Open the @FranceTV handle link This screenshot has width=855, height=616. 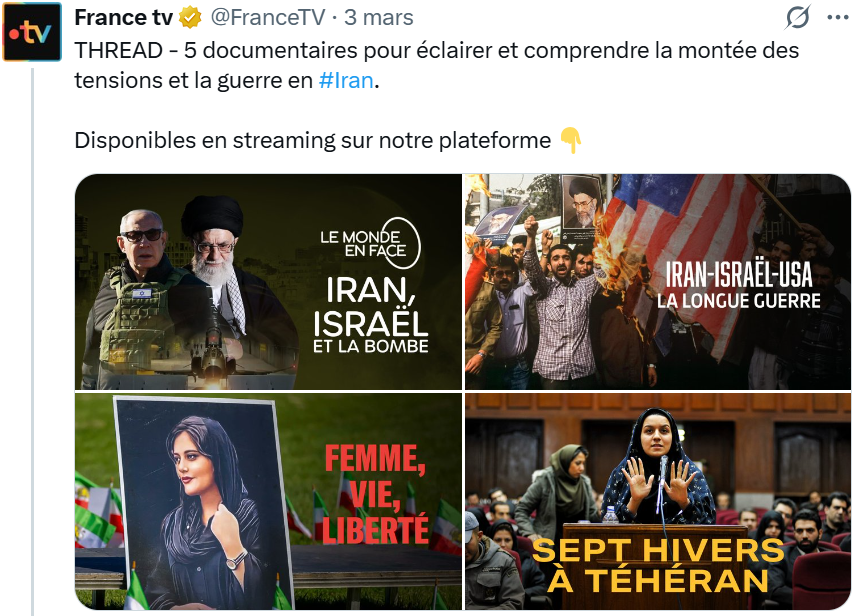(x=268, y=17)
